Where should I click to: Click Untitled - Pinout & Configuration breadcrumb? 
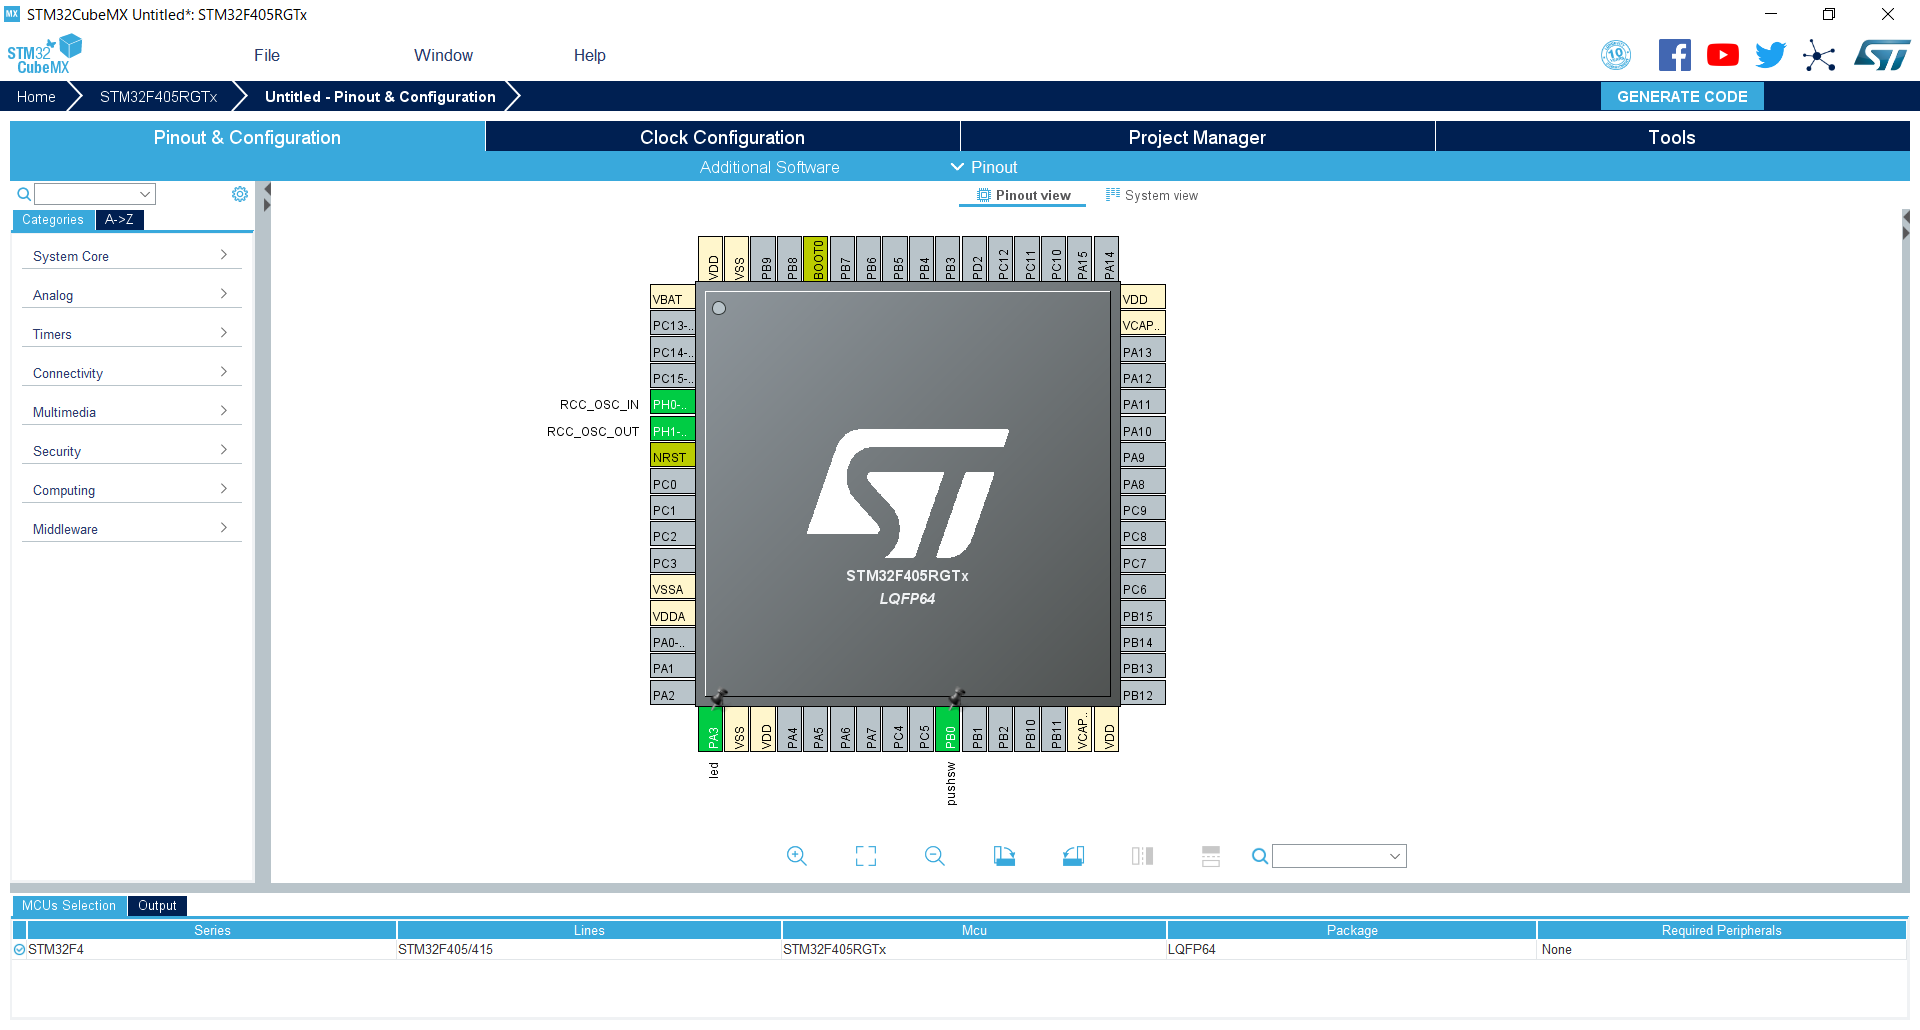[380, 96]
